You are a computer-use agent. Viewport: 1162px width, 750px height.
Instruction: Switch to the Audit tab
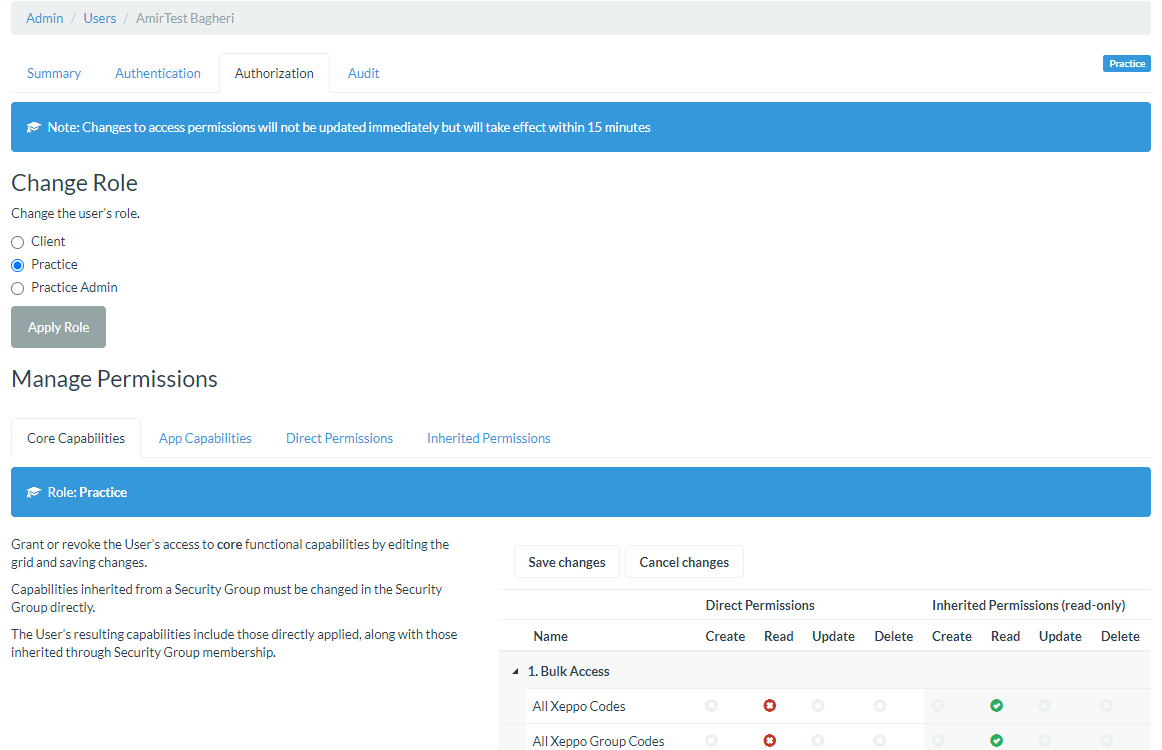point(363,73)
